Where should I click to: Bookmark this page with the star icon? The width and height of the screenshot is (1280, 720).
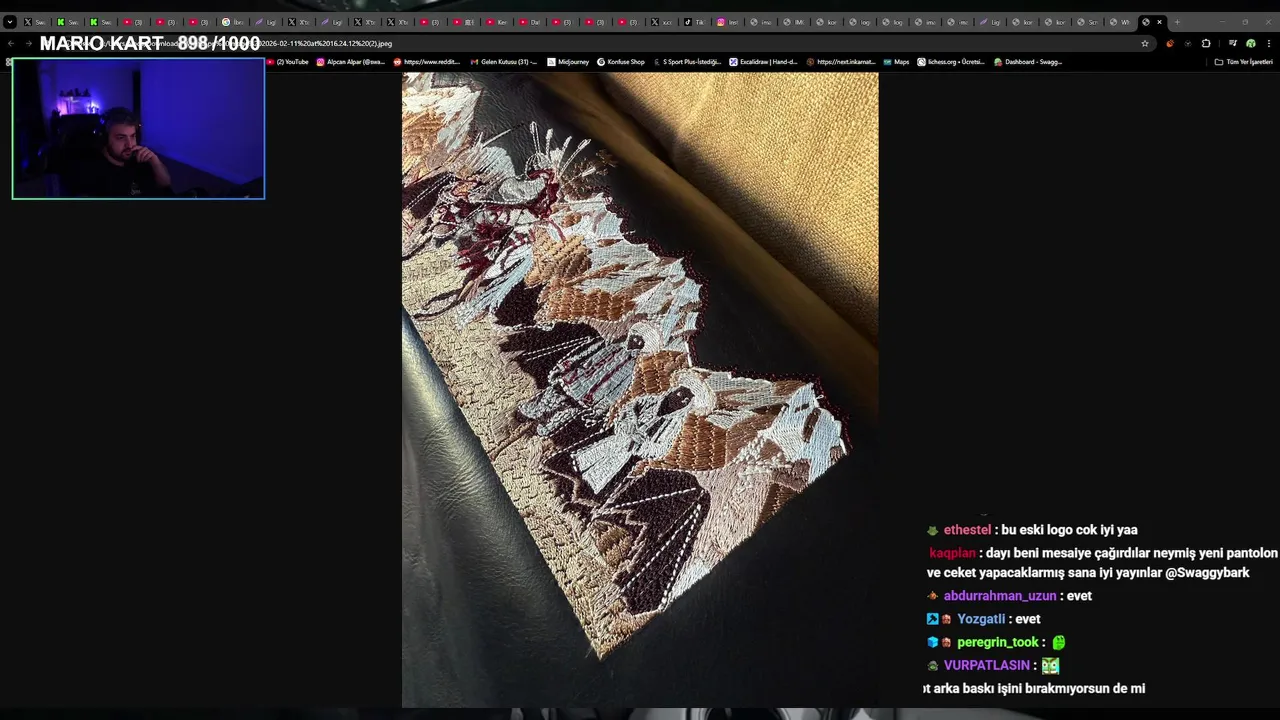point(1145,43)
